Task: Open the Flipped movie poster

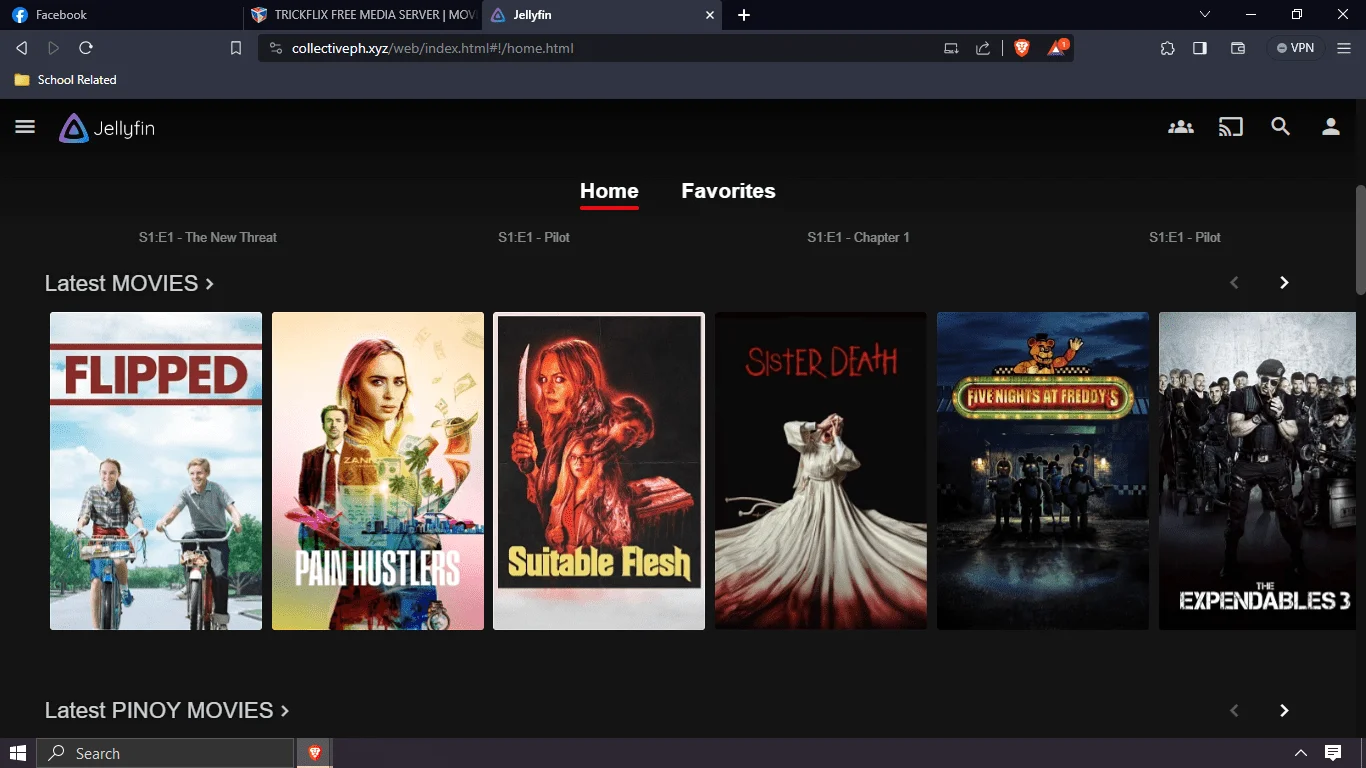Action: point(156,471)
